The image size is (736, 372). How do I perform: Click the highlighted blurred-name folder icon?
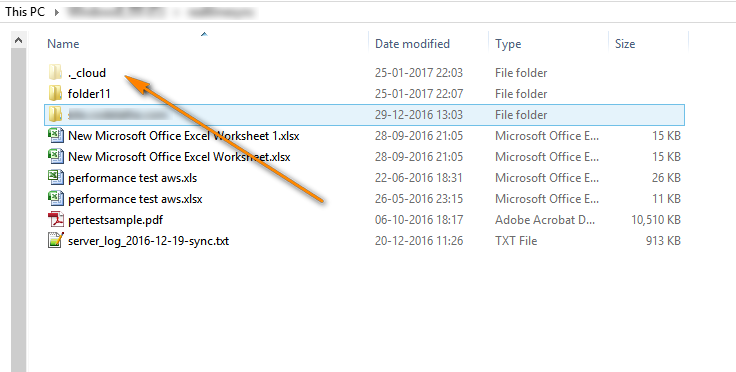click(x=55, y=114)
